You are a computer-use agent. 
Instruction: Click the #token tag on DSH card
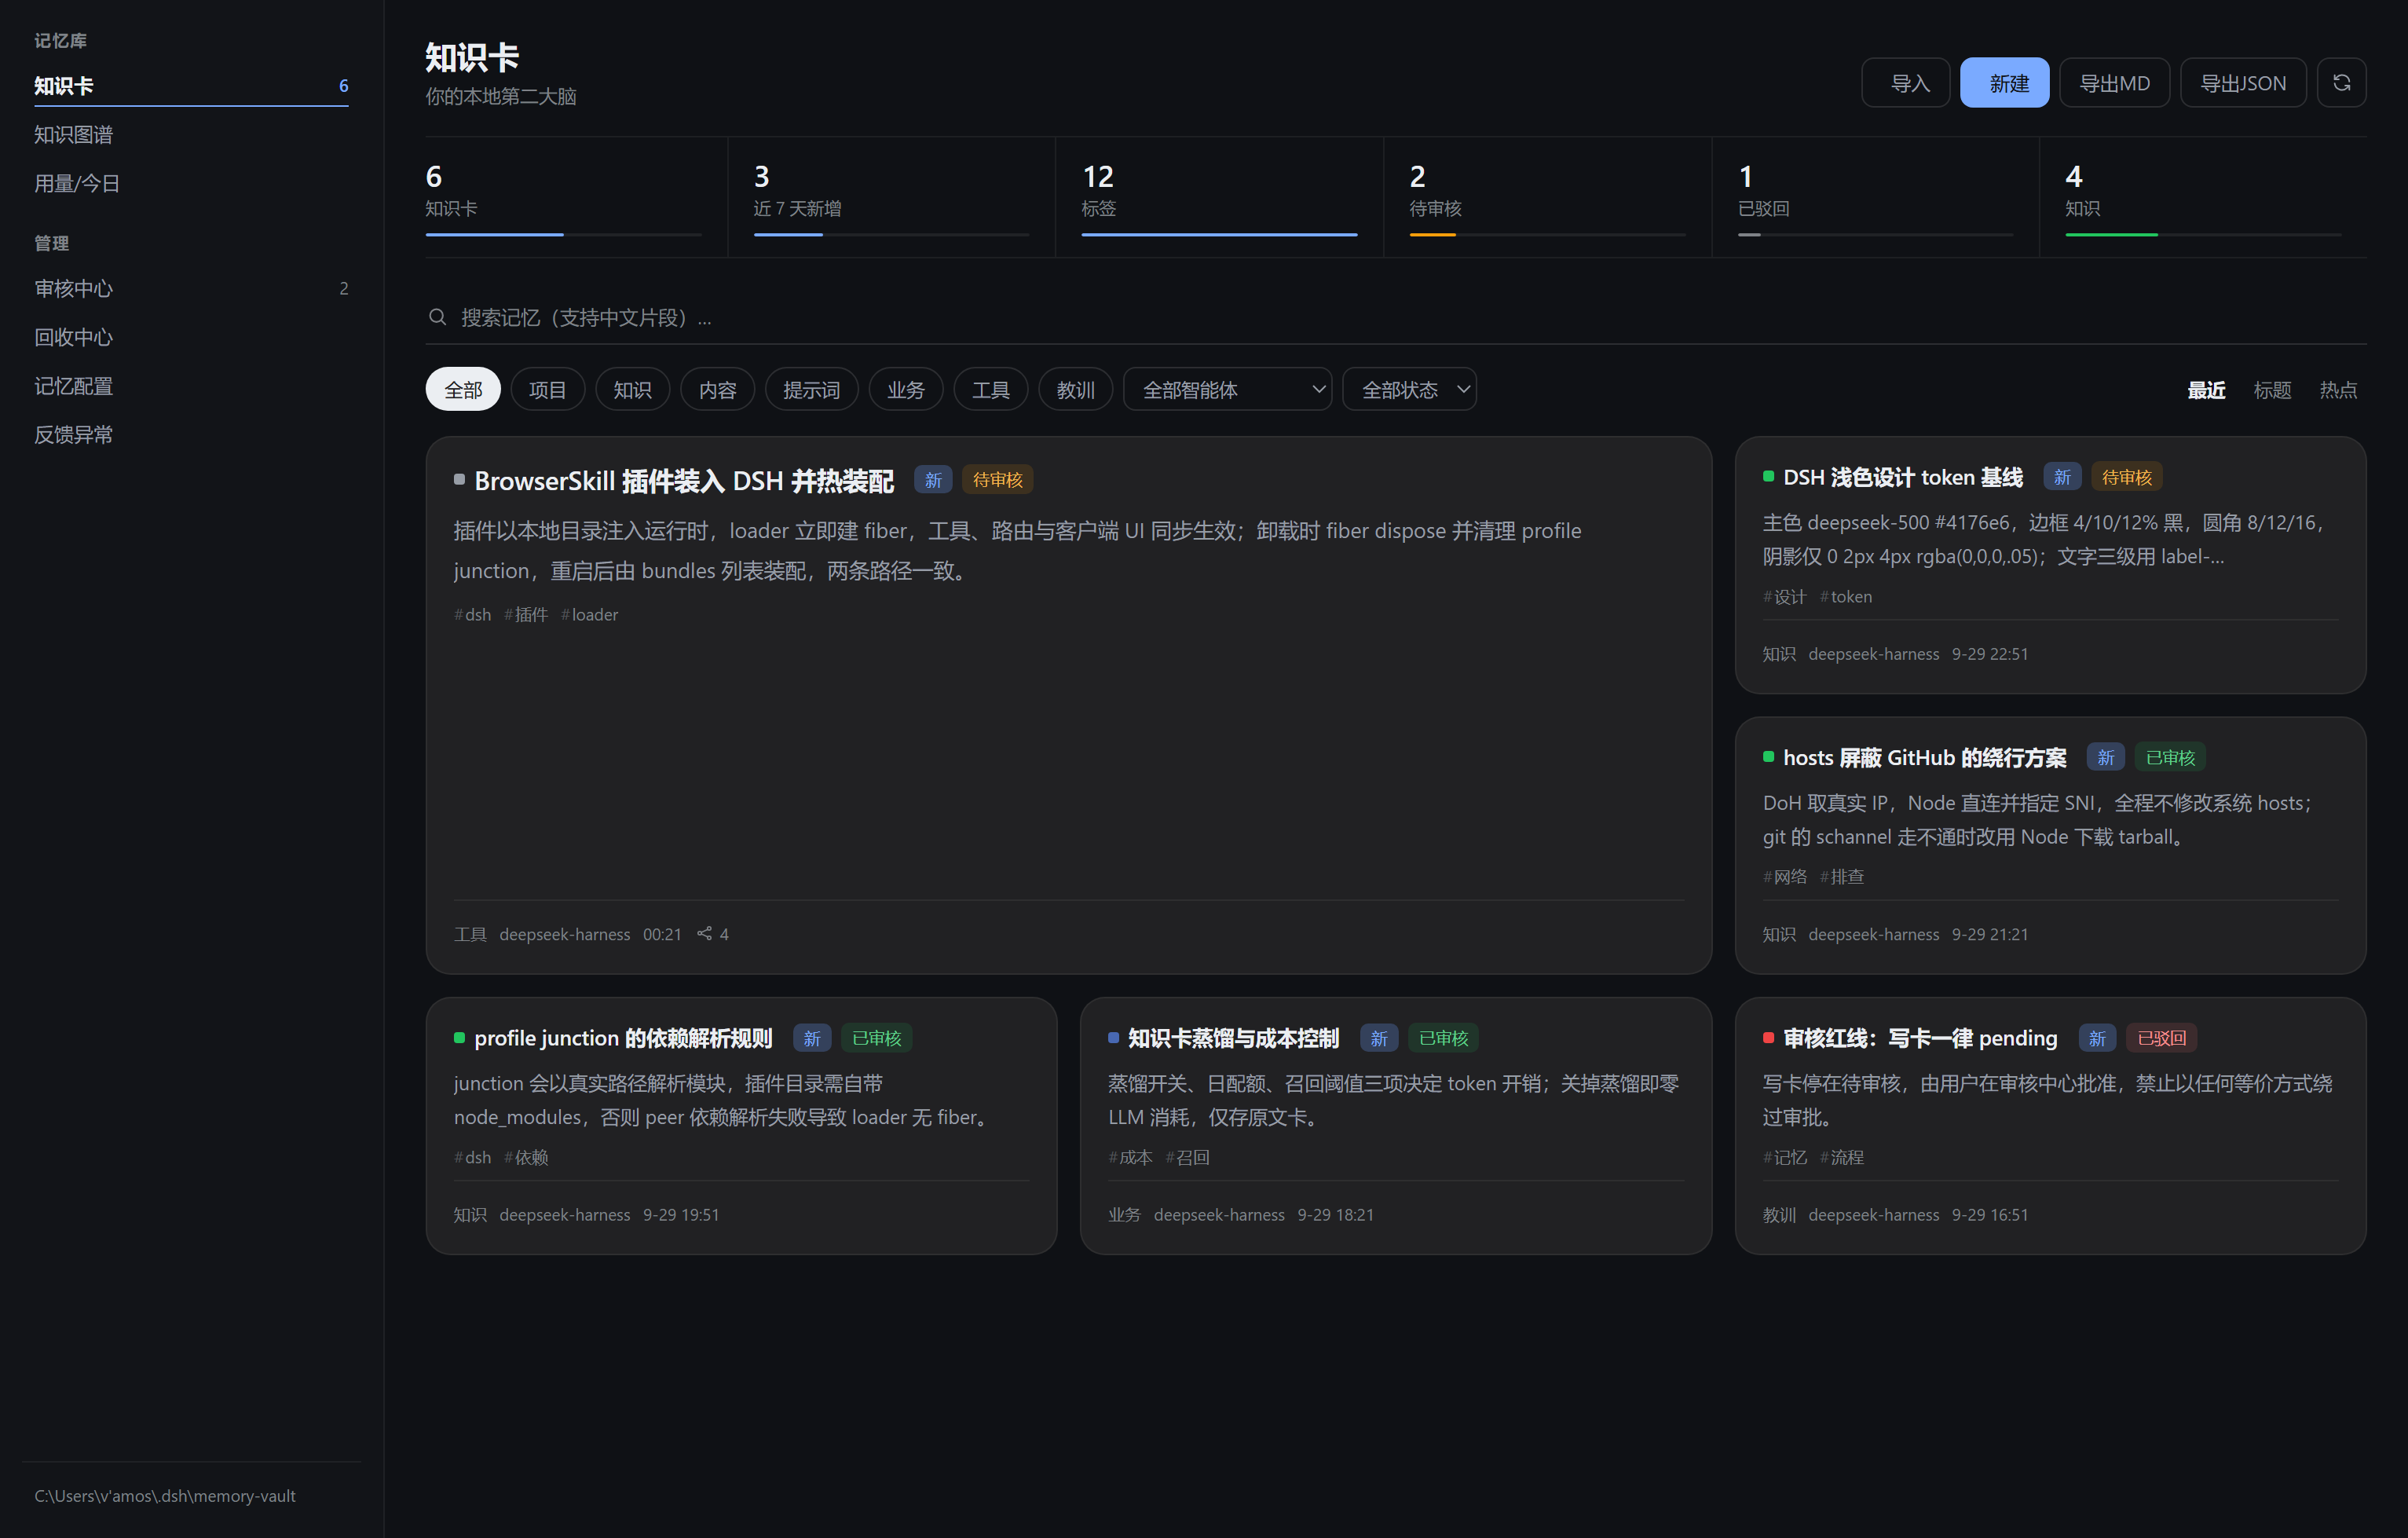[x=1845, y=597]
